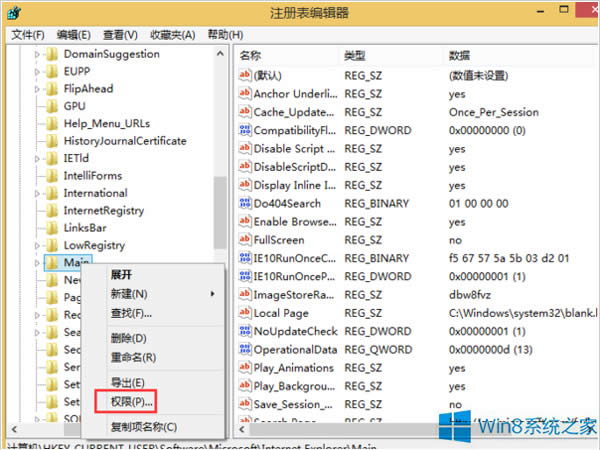Select the Display Inline I... value name
600x450 pixels.
(x=295, y=185)
